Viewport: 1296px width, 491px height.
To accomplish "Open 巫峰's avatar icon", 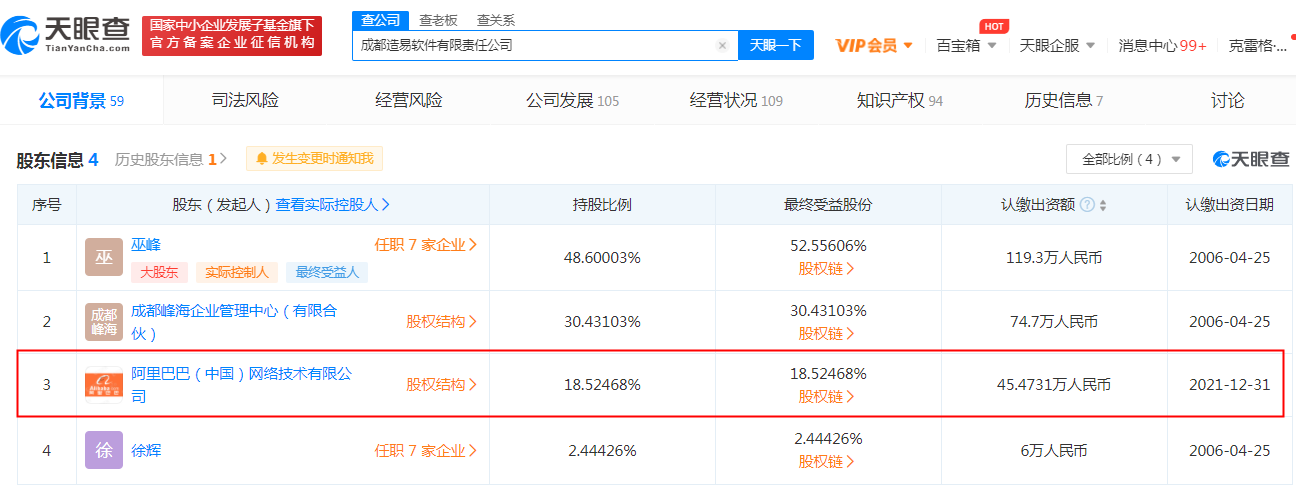I will click(104, 257).
